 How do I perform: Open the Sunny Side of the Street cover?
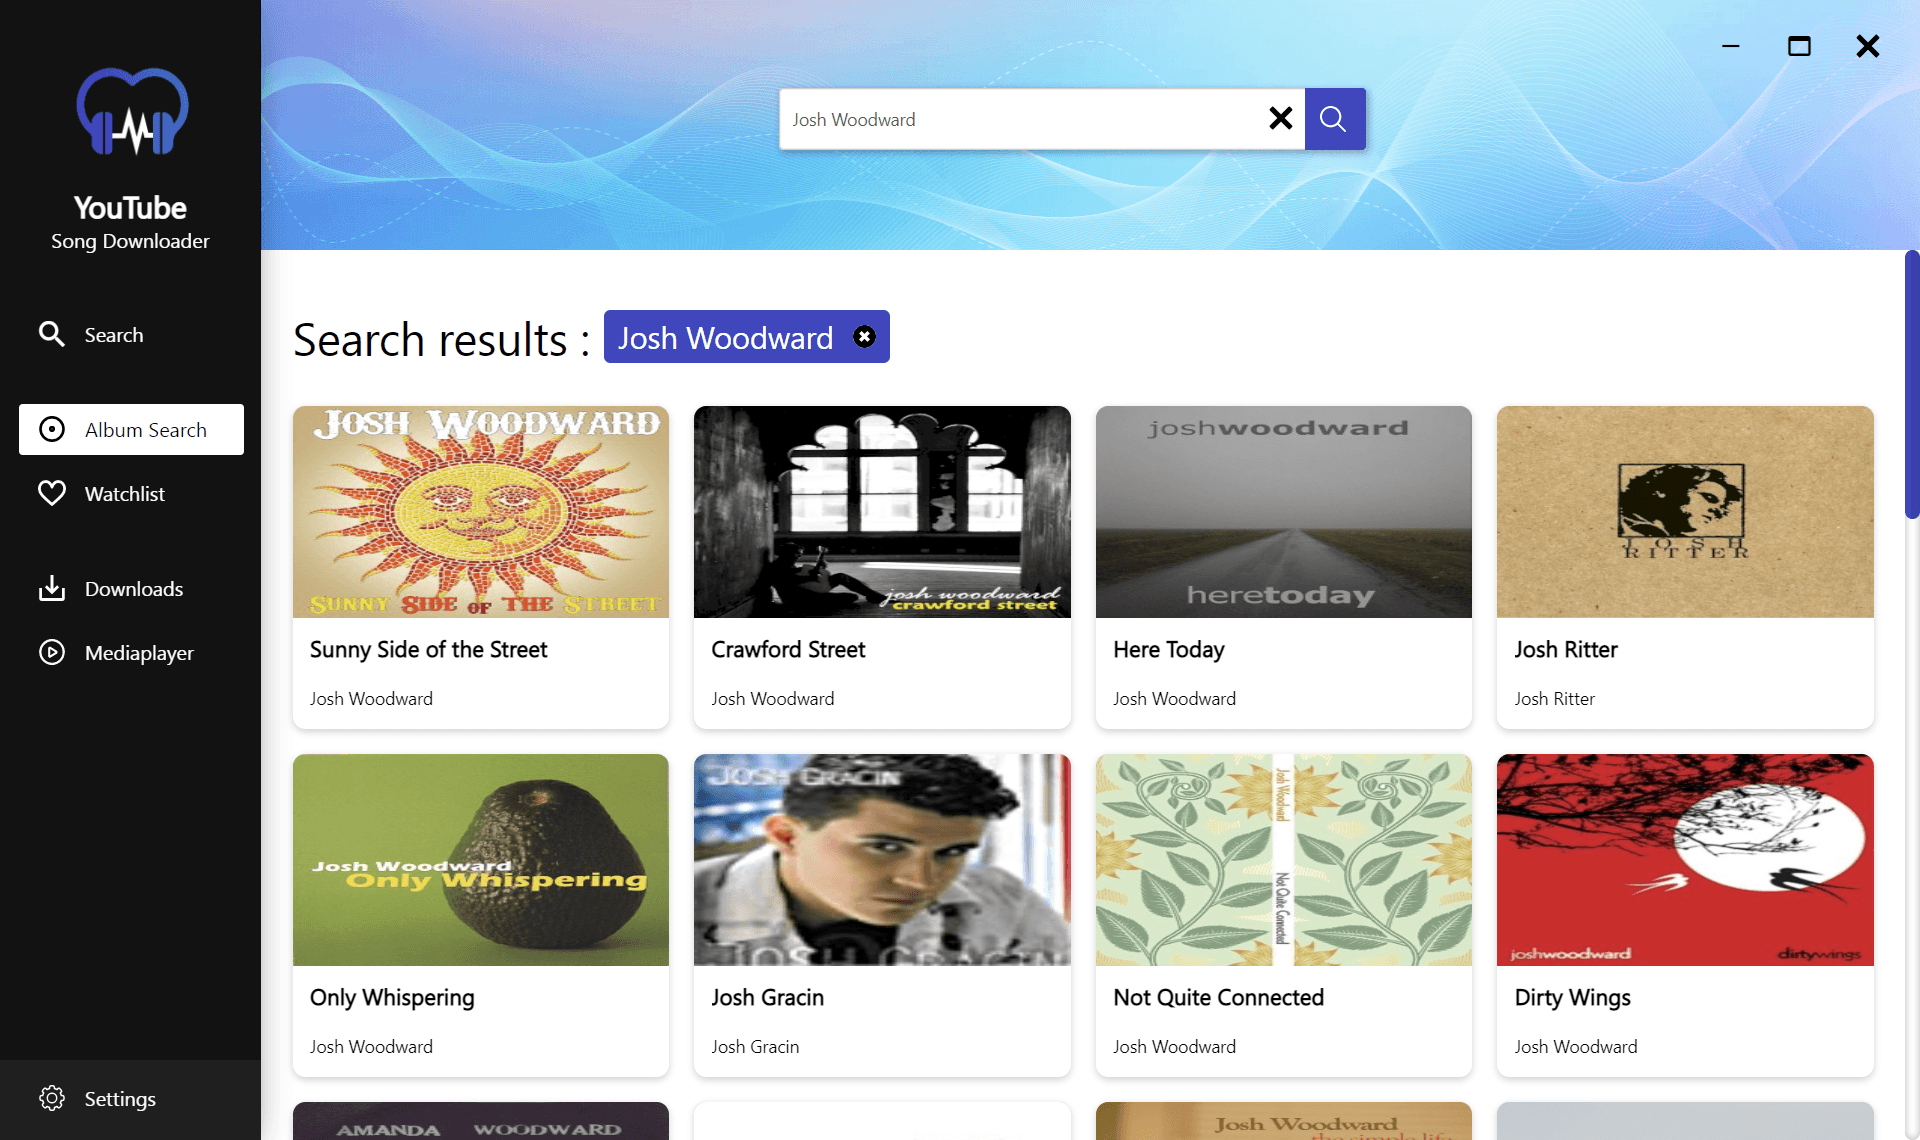[x=481, y=512]
